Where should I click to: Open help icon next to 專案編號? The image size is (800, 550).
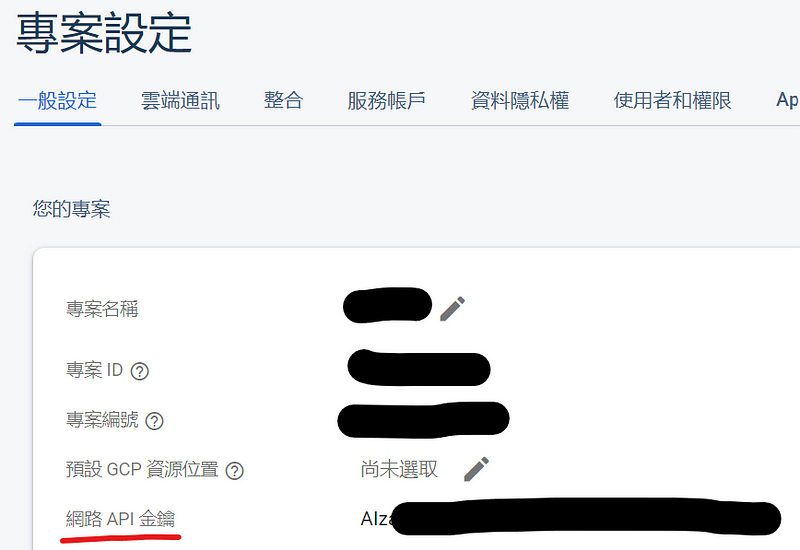tap(155, 421)
